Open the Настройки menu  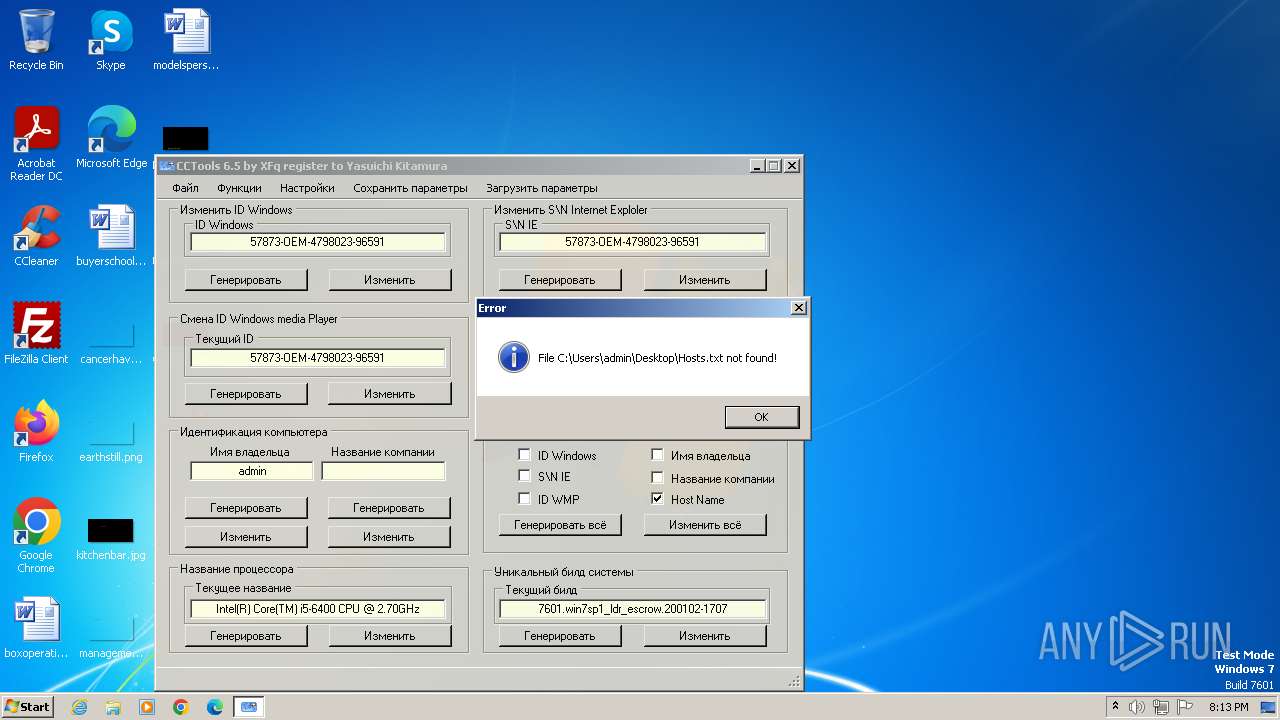[x=307, y=188]
